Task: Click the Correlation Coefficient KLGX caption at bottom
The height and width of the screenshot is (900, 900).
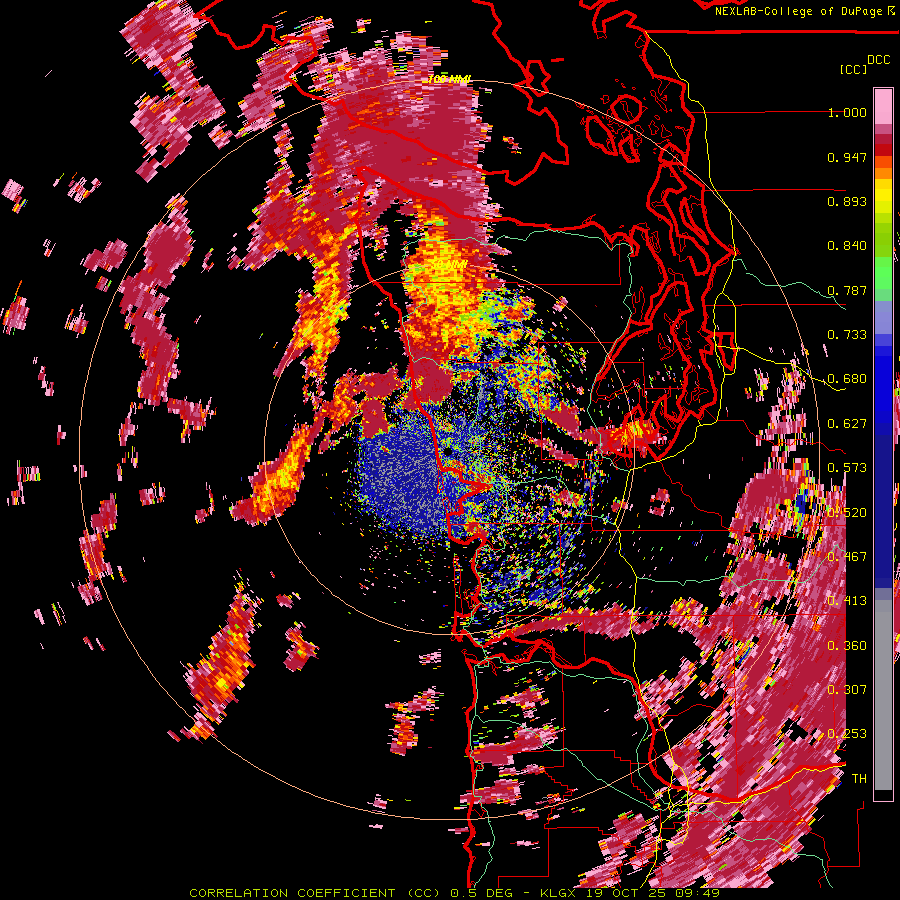Action: 454,893
